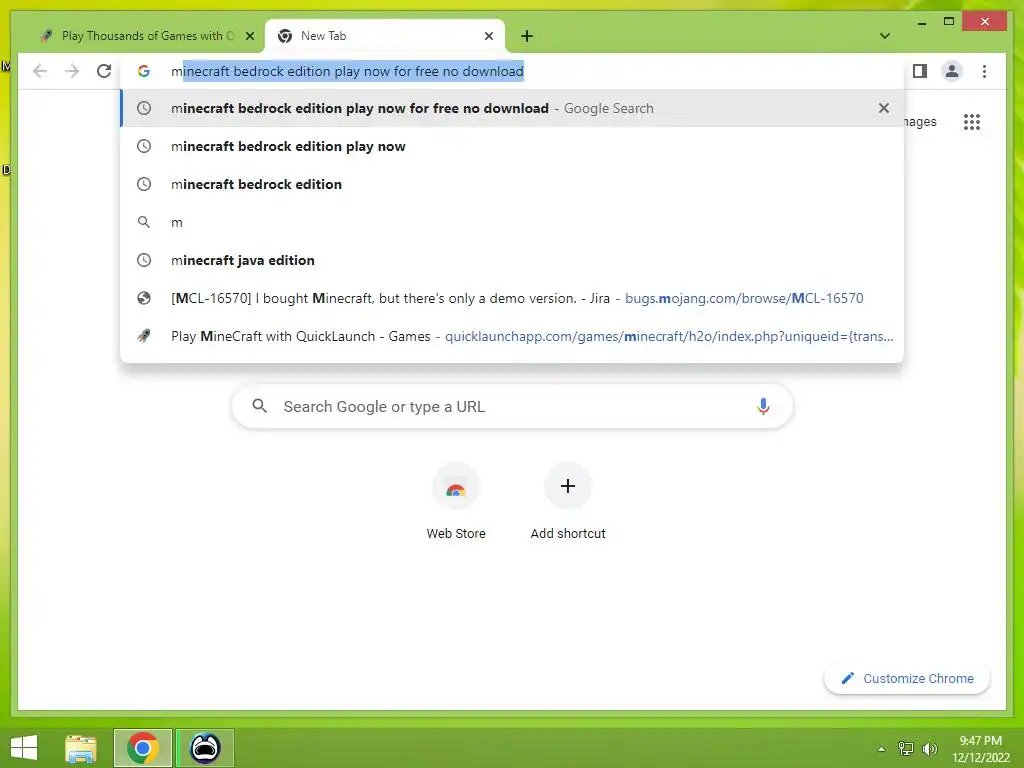Open the Windows Start button

coord(24,748)
